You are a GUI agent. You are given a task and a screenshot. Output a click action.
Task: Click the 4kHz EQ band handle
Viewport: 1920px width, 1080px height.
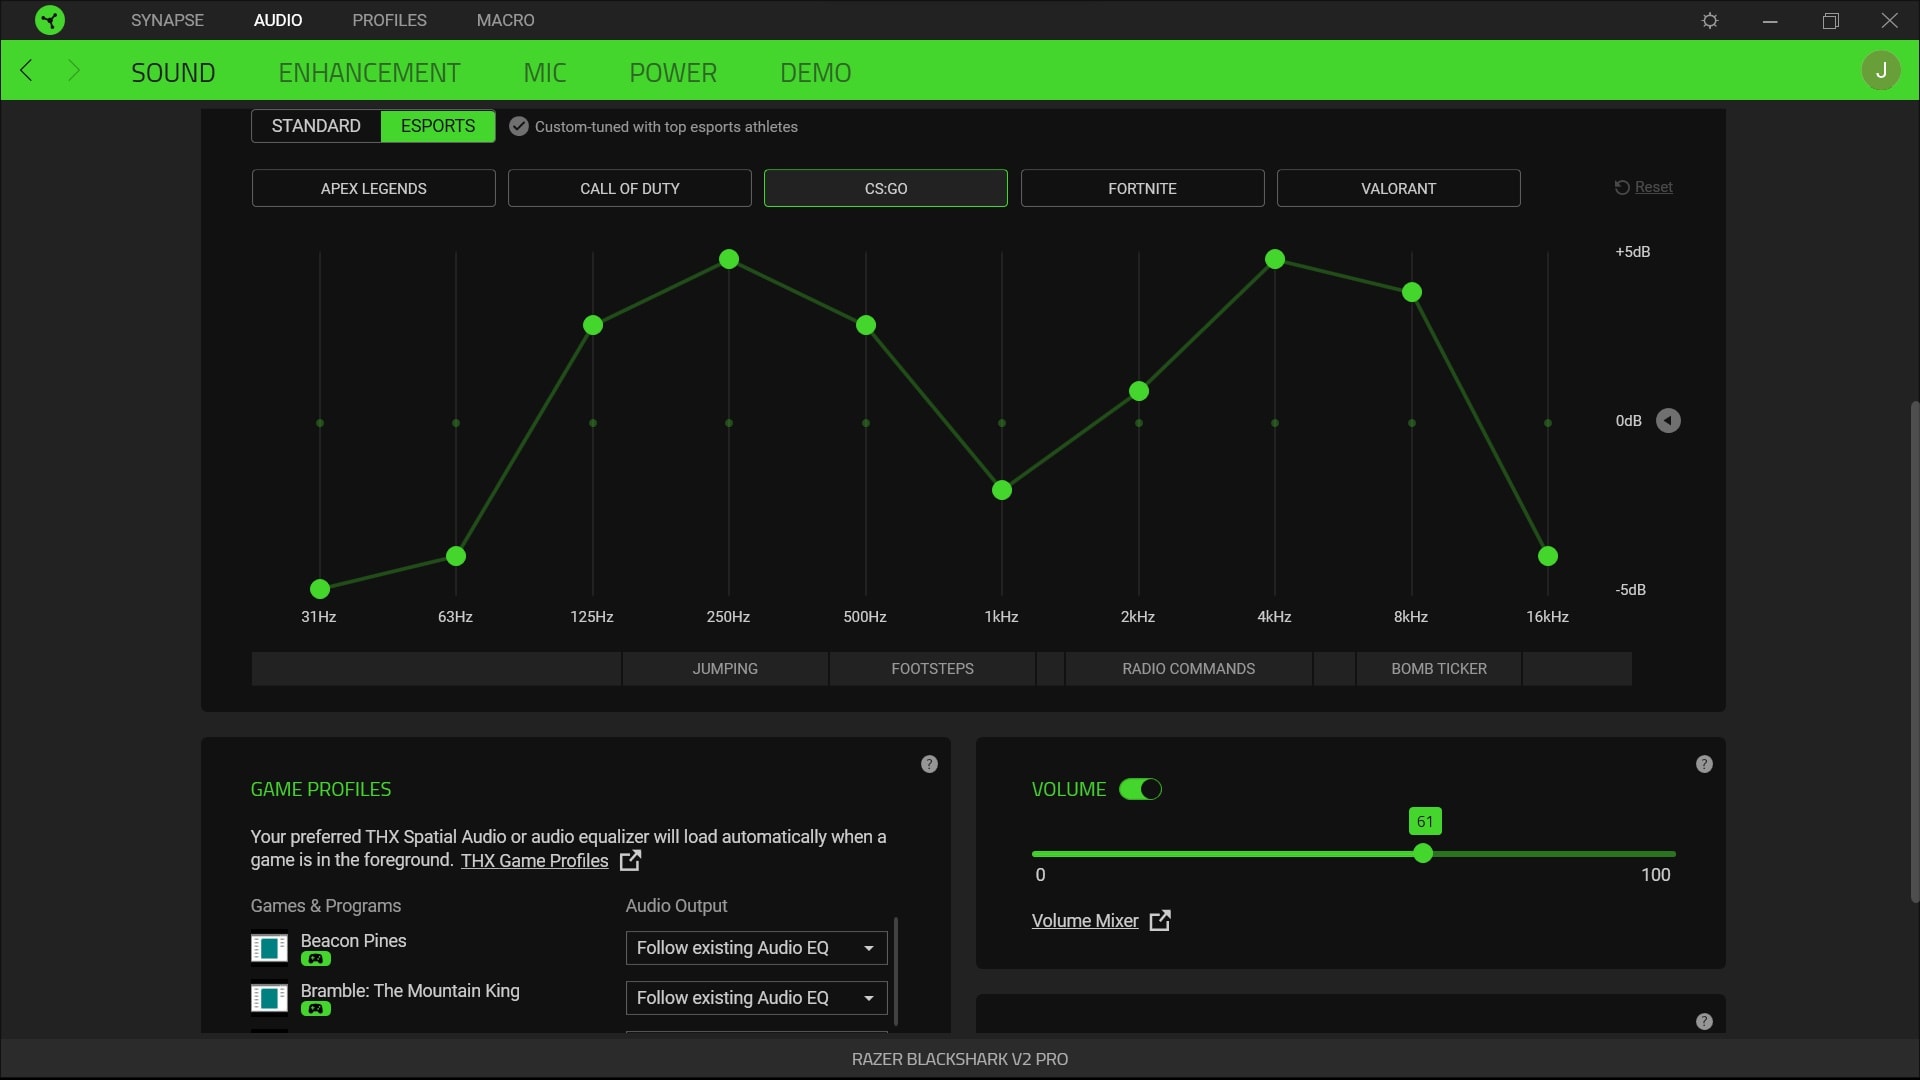1275,259
